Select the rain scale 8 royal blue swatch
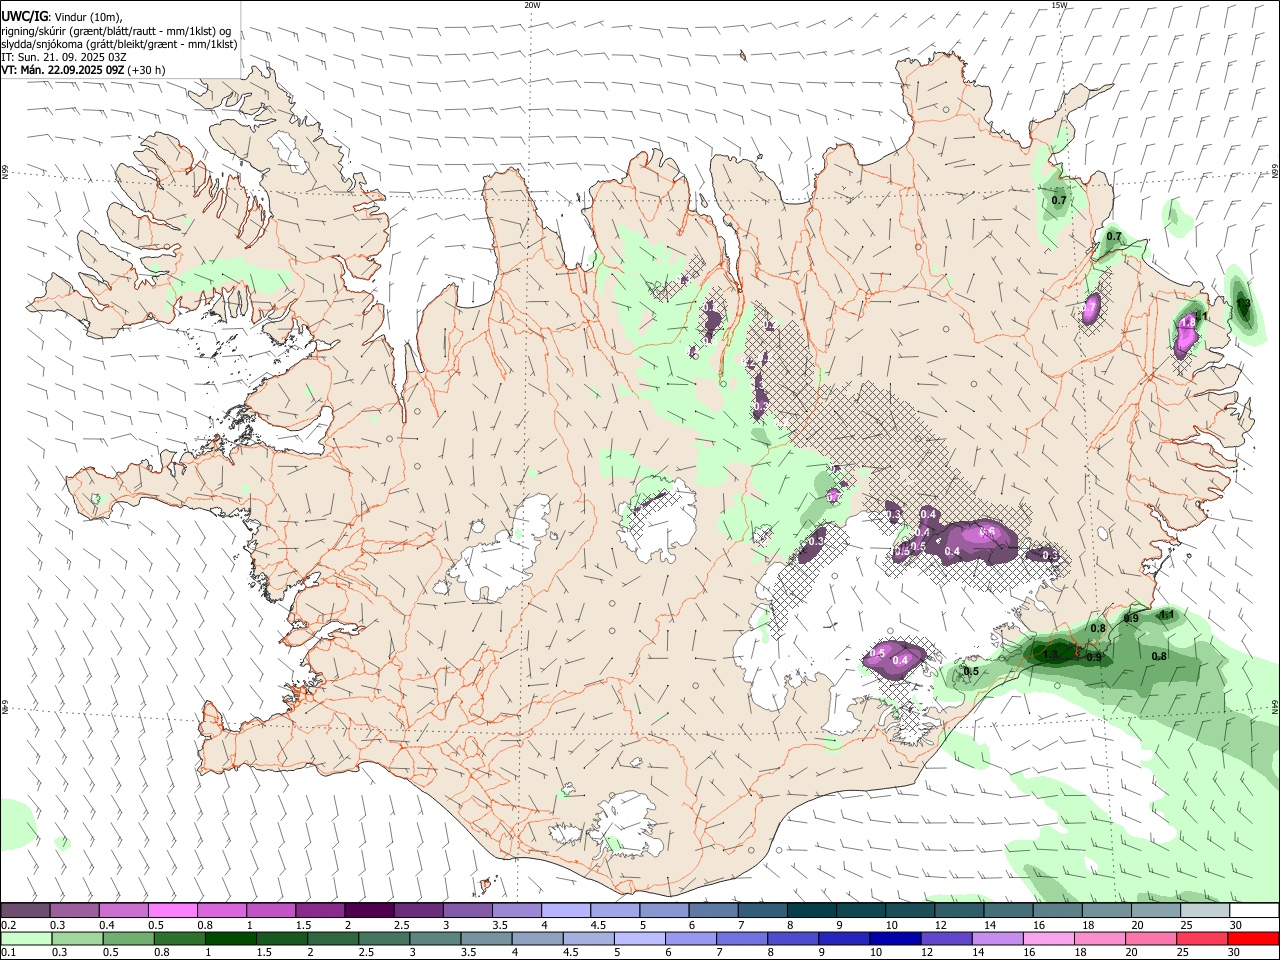Screen dimensions: 1280x960 point(792,939)
